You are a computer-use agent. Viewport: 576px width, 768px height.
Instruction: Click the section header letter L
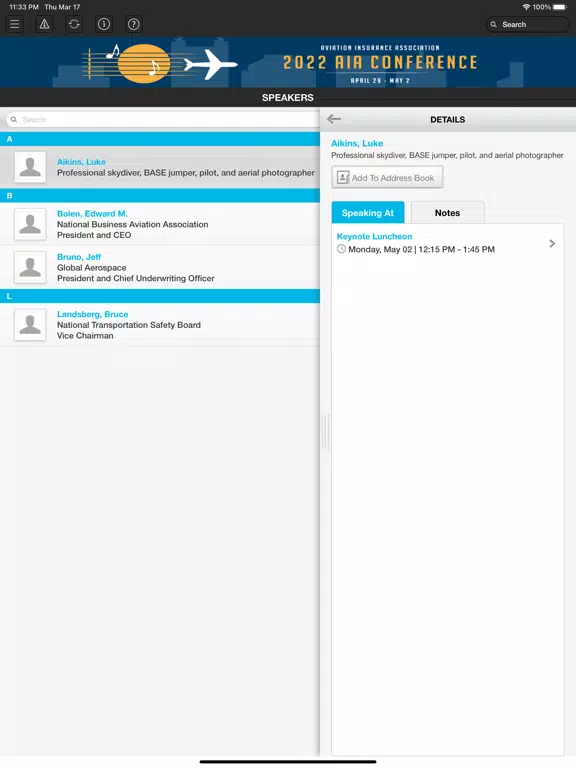9,296
